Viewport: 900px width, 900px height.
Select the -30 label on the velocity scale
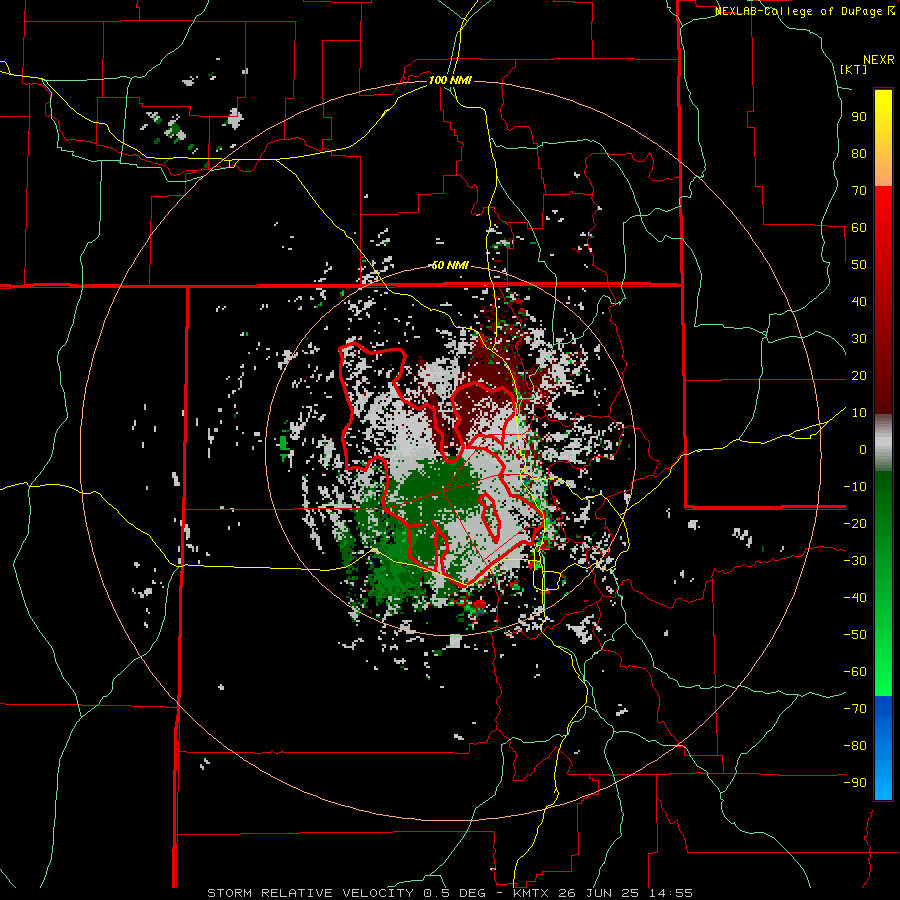(855, 561)
